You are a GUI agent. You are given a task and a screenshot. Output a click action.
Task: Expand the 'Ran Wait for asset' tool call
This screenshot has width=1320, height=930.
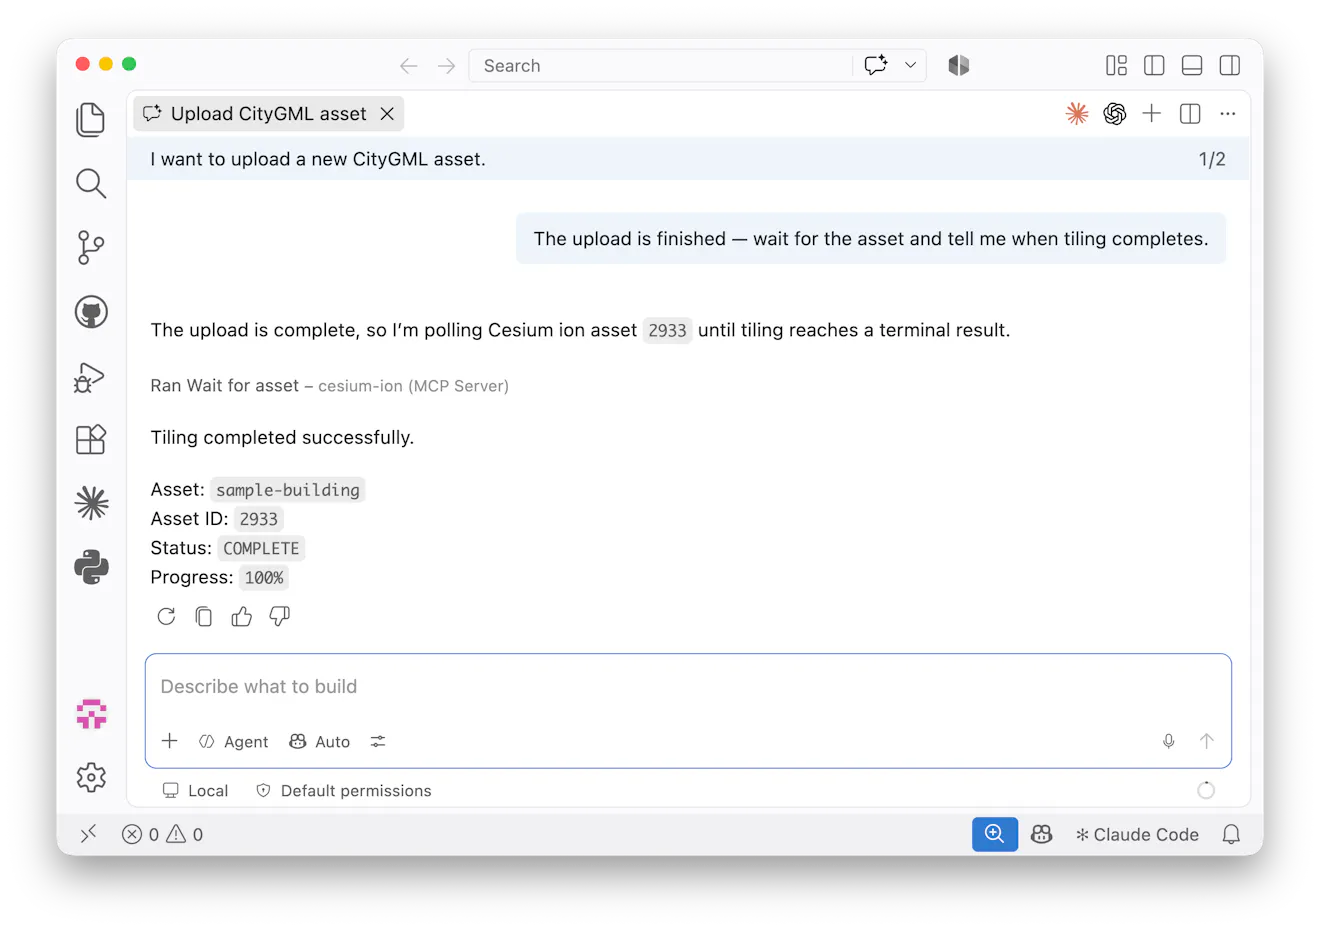[x=330, y=386]
